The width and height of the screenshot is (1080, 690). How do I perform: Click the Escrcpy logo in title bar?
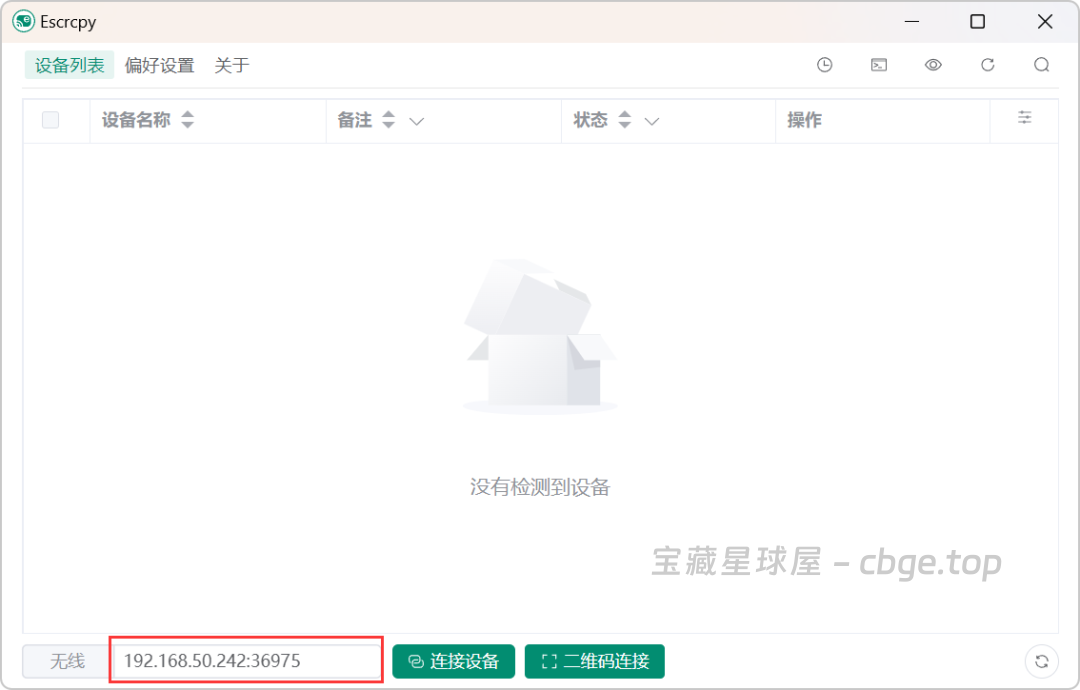pos(22,21)
